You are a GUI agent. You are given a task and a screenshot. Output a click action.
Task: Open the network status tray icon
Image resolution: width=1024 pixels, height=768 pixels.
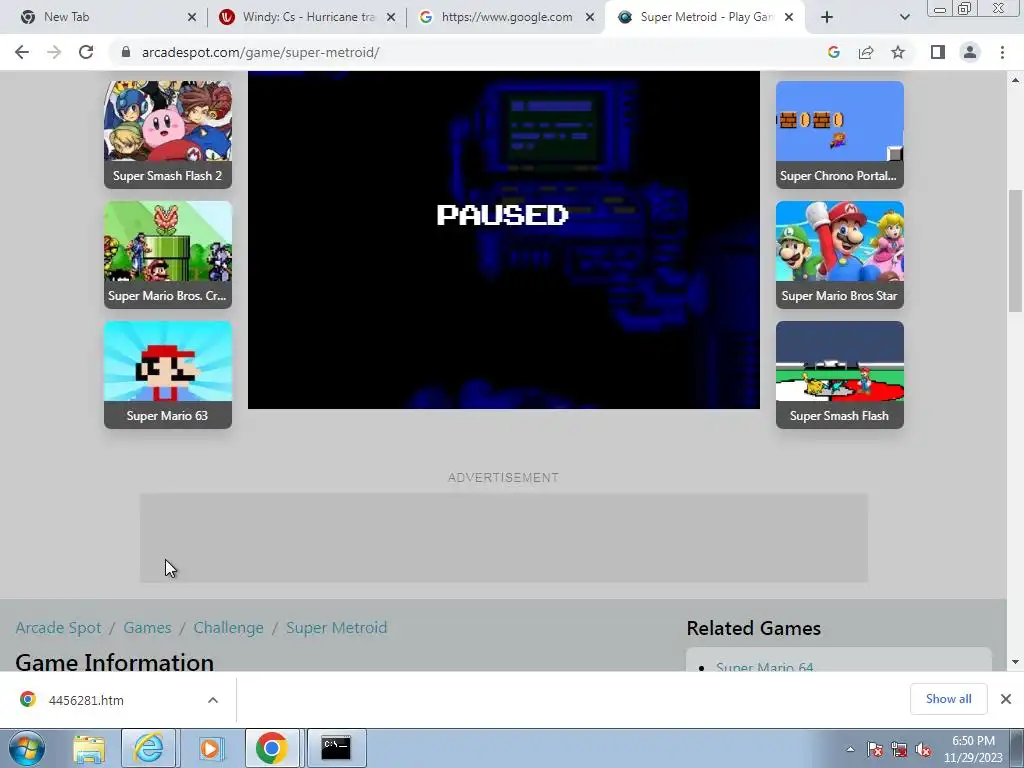(899, 749)
